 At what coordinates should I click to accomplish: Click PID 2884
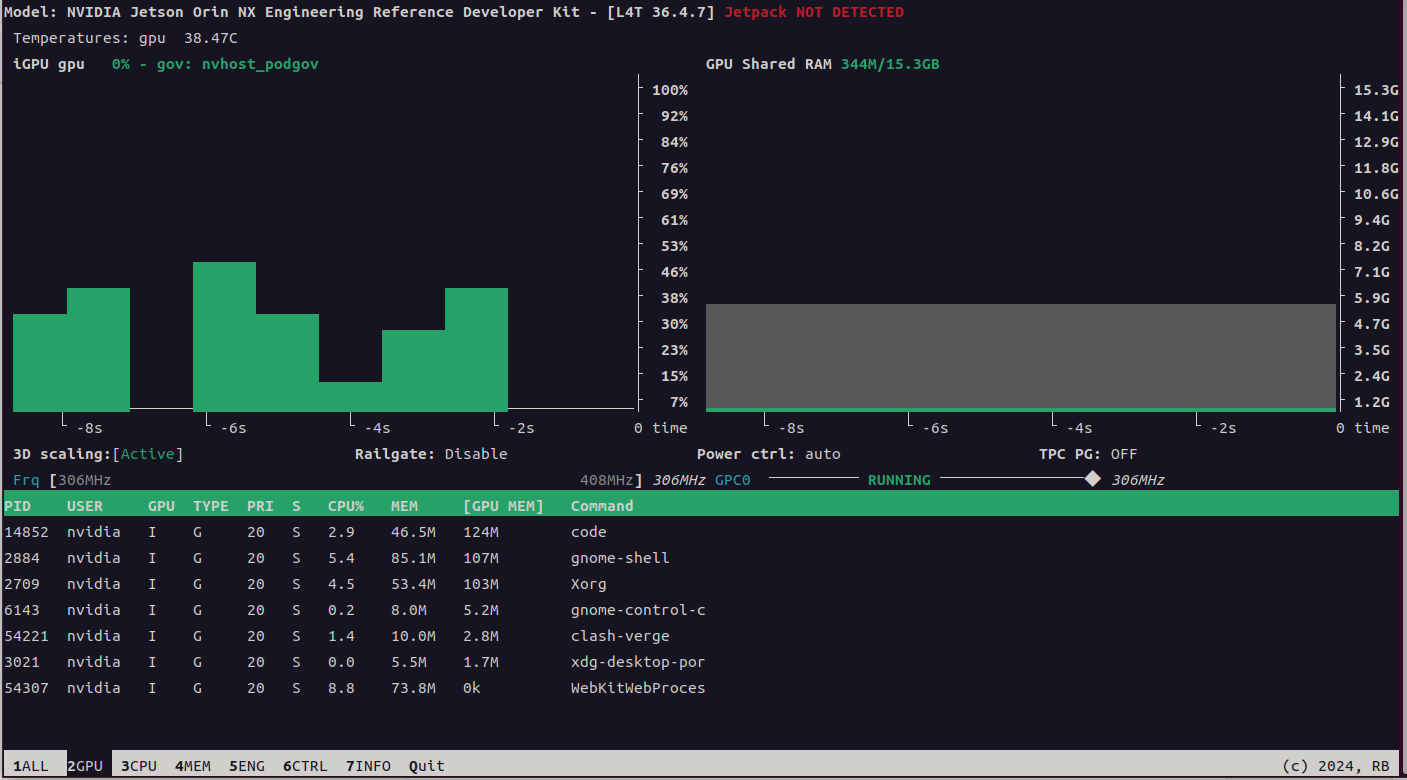[x=22, y=558]
